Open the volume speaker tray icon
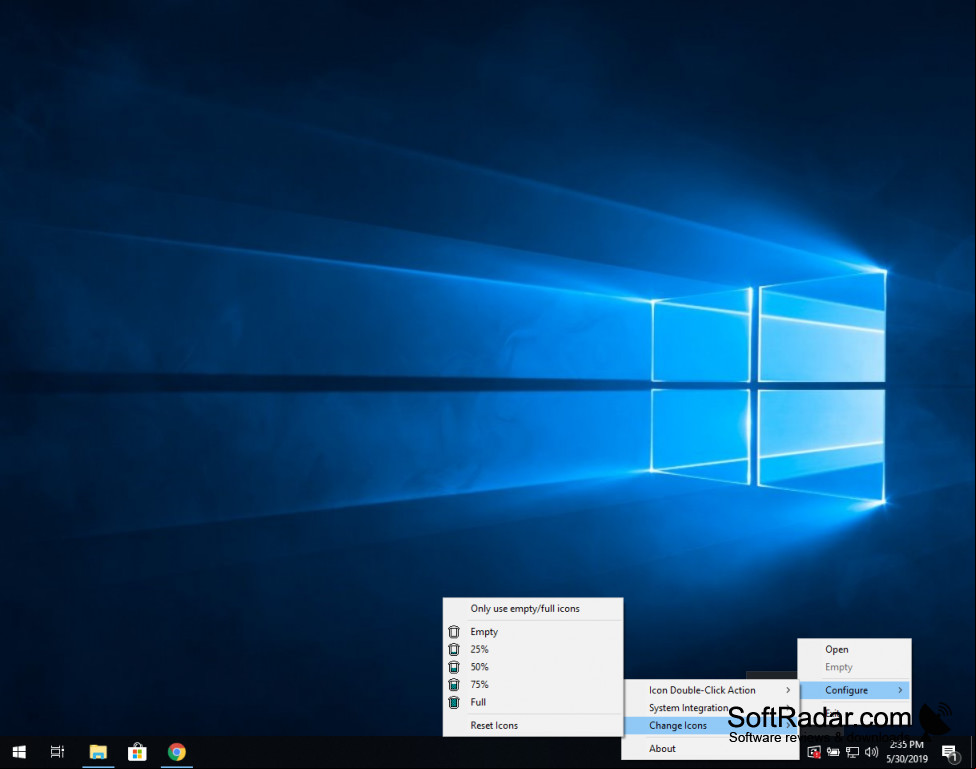The height and width of the screenshot is (769, 976). click(x=871, y=752)
